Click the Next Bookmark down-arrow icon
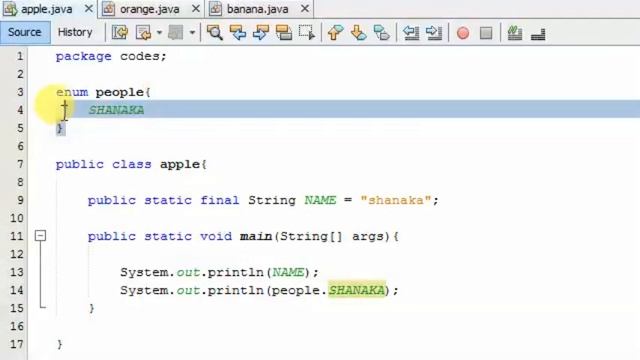The height and width of the screenshot is (360, 640). tap(358, 33)
